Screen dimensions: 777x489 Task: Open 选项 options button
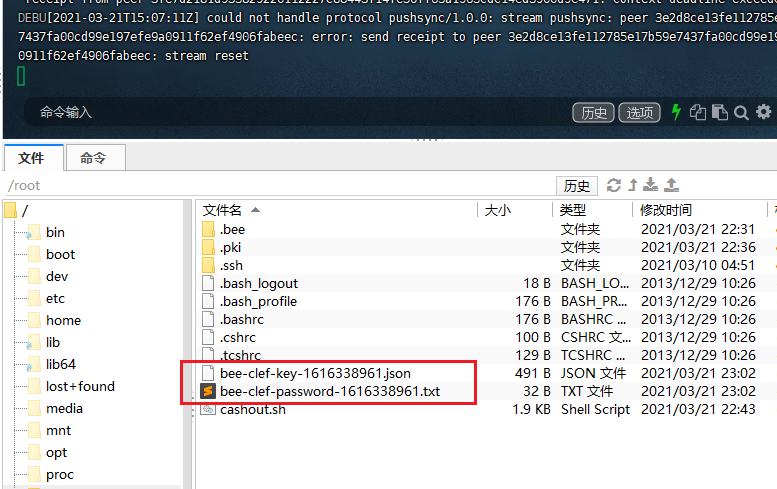pos(640,113)
